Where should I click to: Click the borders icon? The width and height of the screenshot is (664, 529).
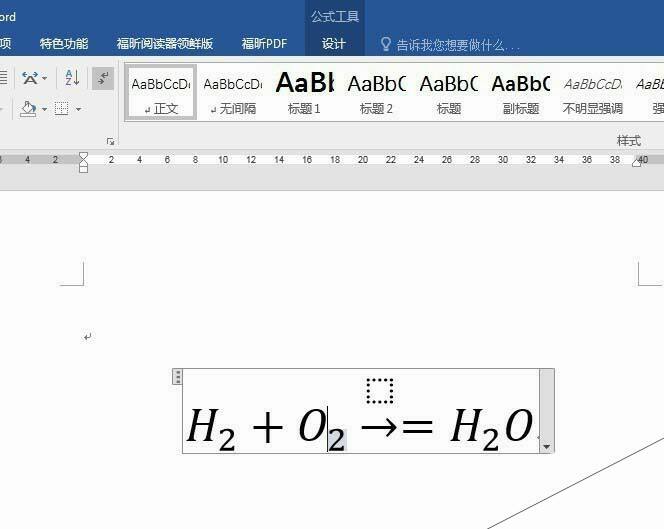coord(61,109)
